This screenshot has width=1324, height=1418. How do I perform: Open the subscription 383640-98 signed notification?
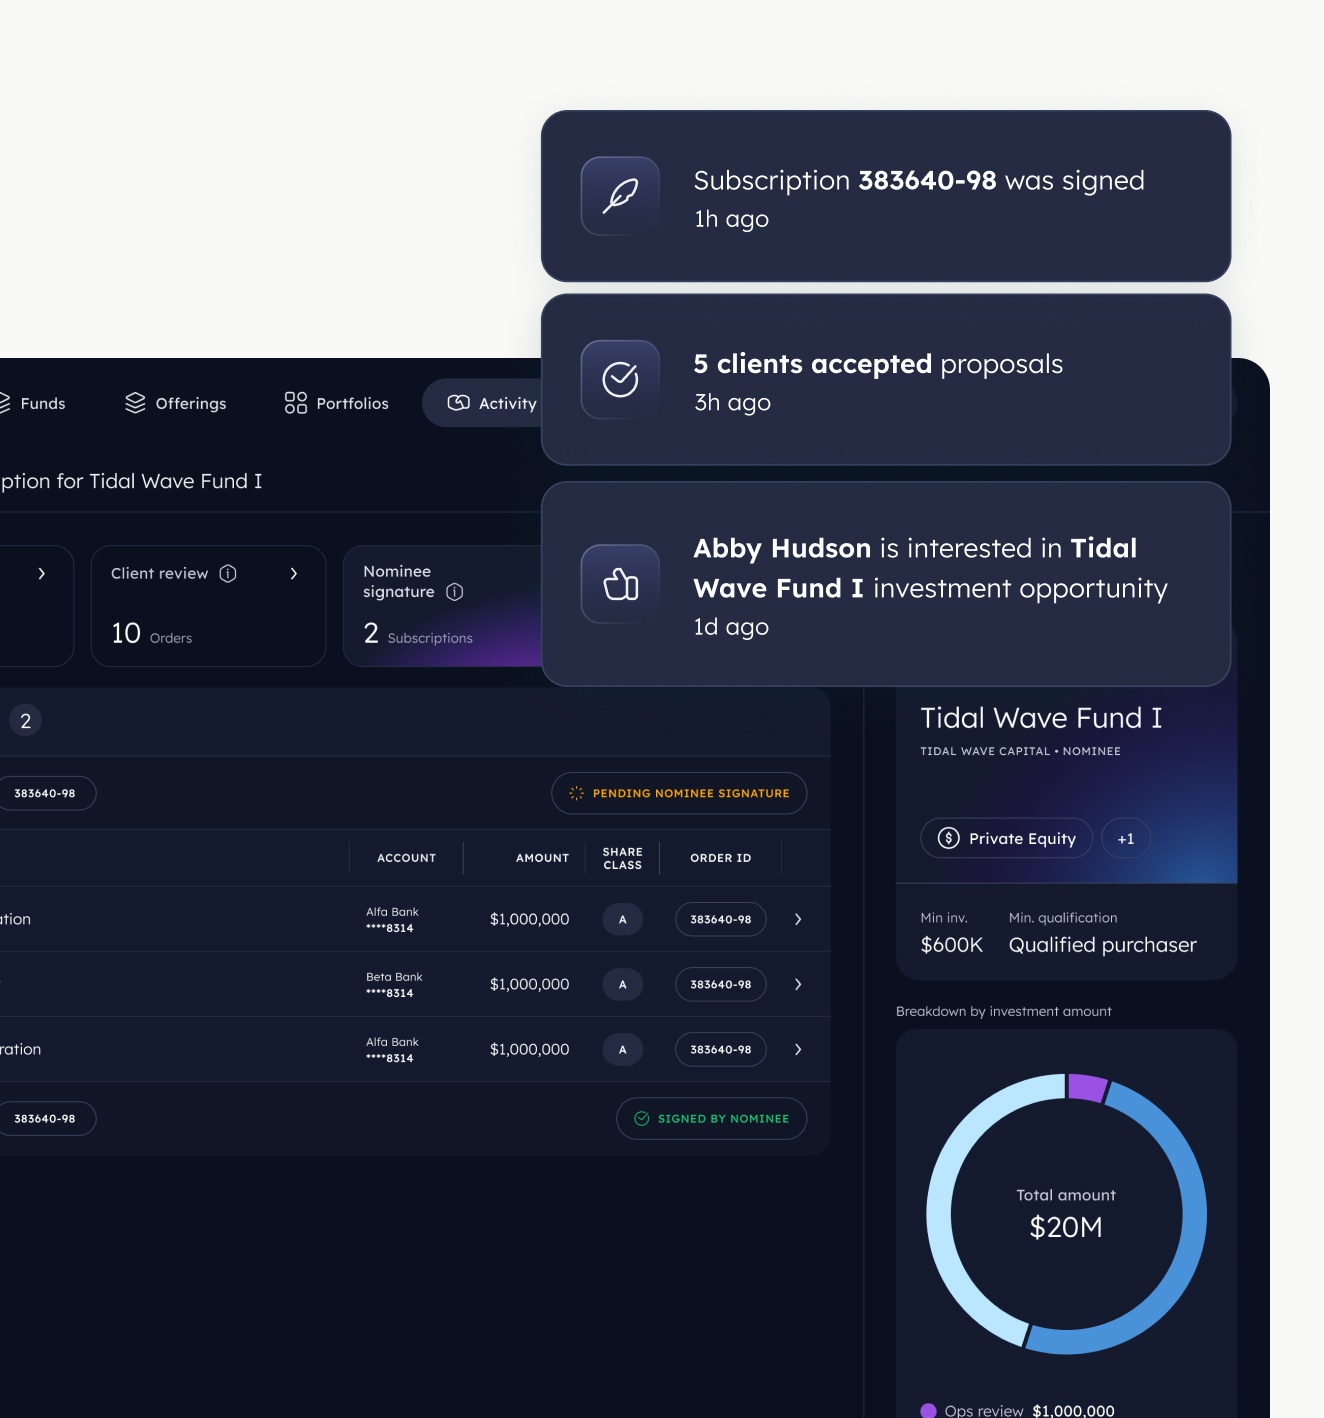[x=886, y=196]
